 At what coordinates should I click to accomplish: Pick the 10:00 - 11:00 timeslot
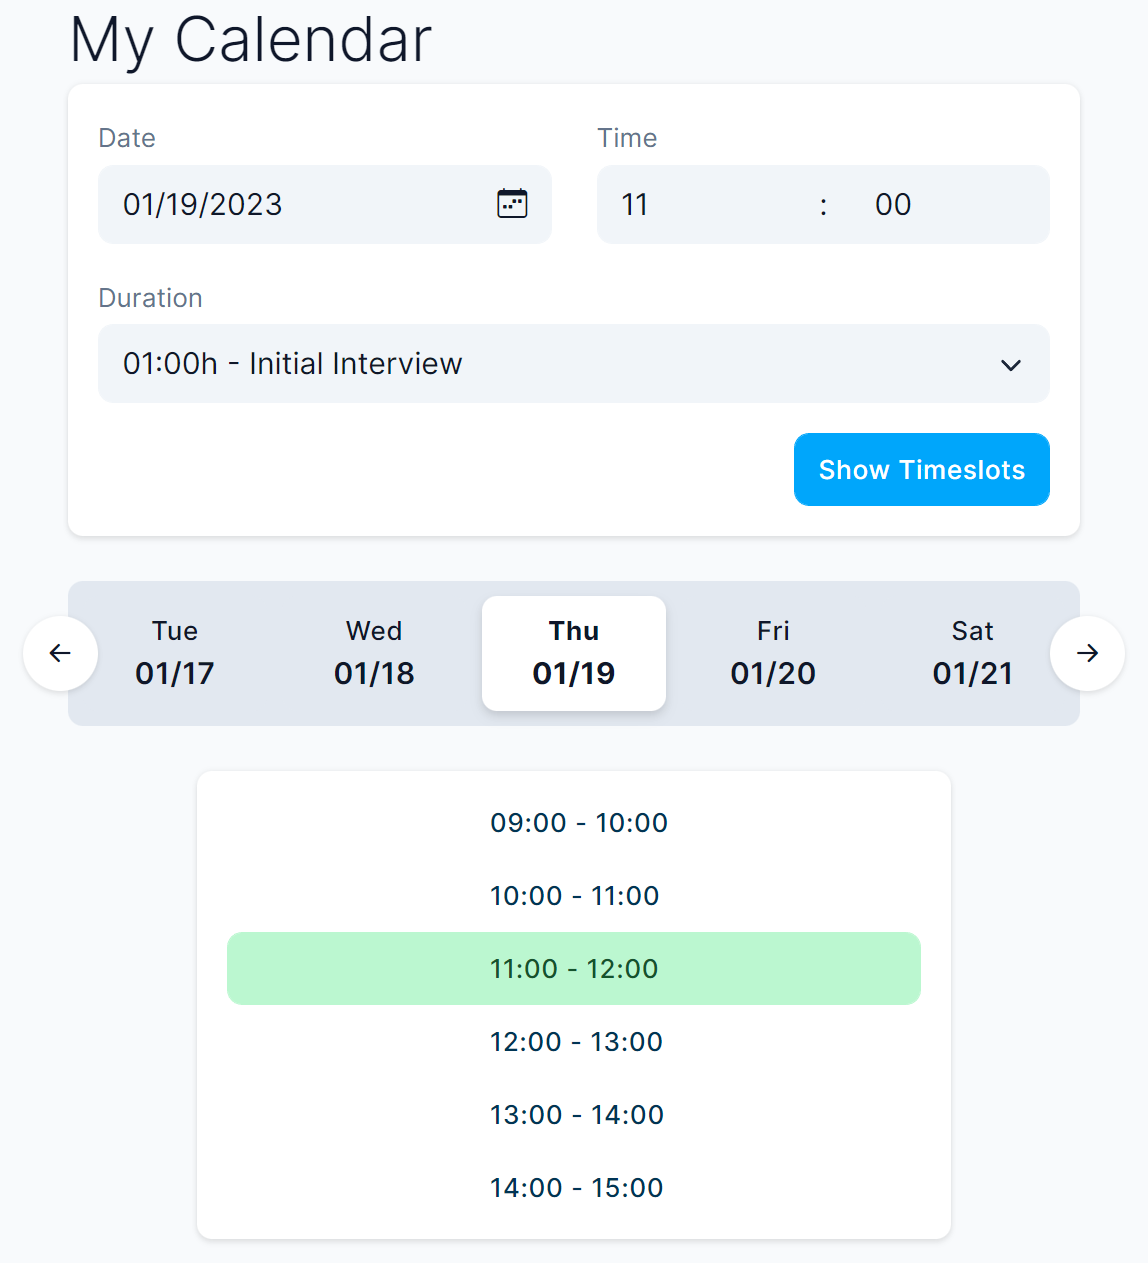tap(574, 896)
